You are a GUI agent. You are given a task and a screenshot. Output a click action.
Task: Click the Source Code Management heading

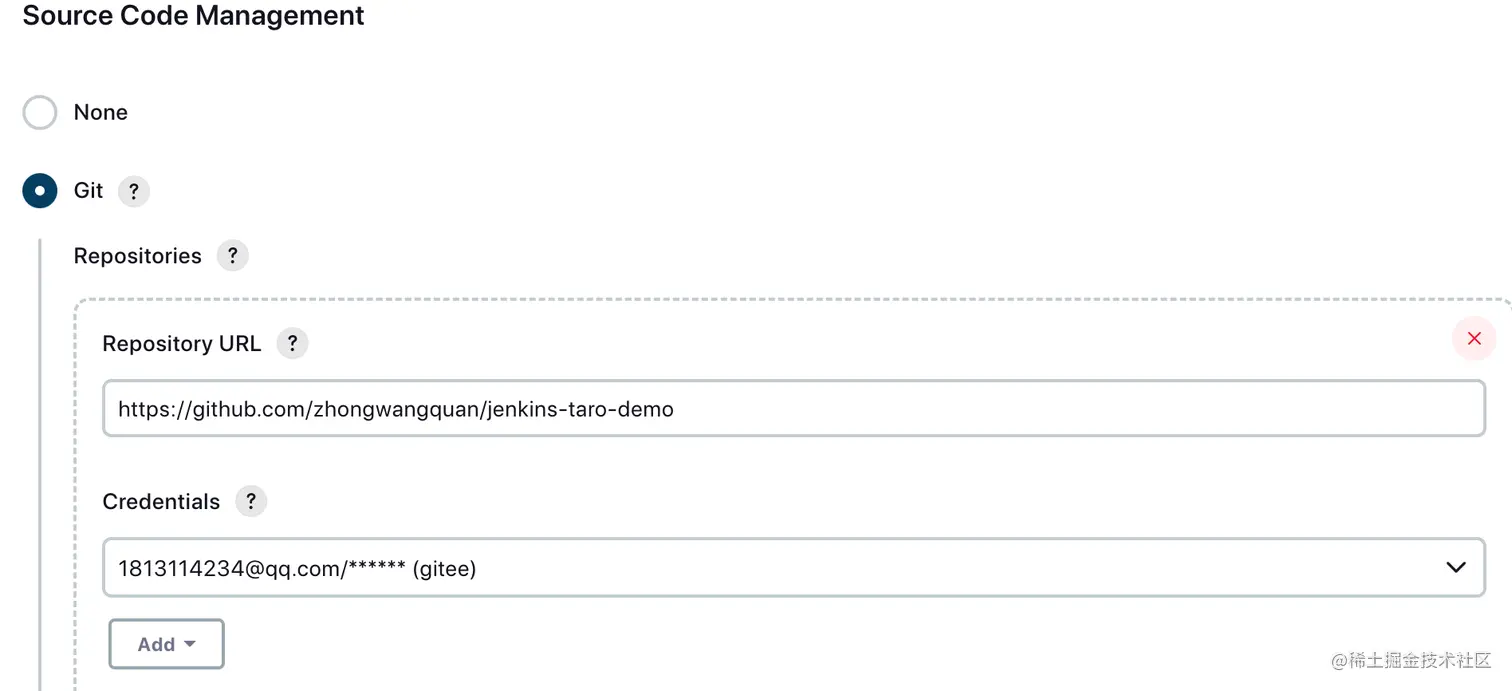coord(193,16)
